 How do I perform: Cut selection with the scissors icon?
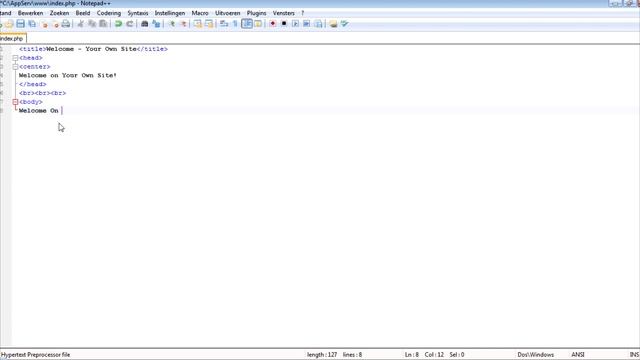point(80,24)
